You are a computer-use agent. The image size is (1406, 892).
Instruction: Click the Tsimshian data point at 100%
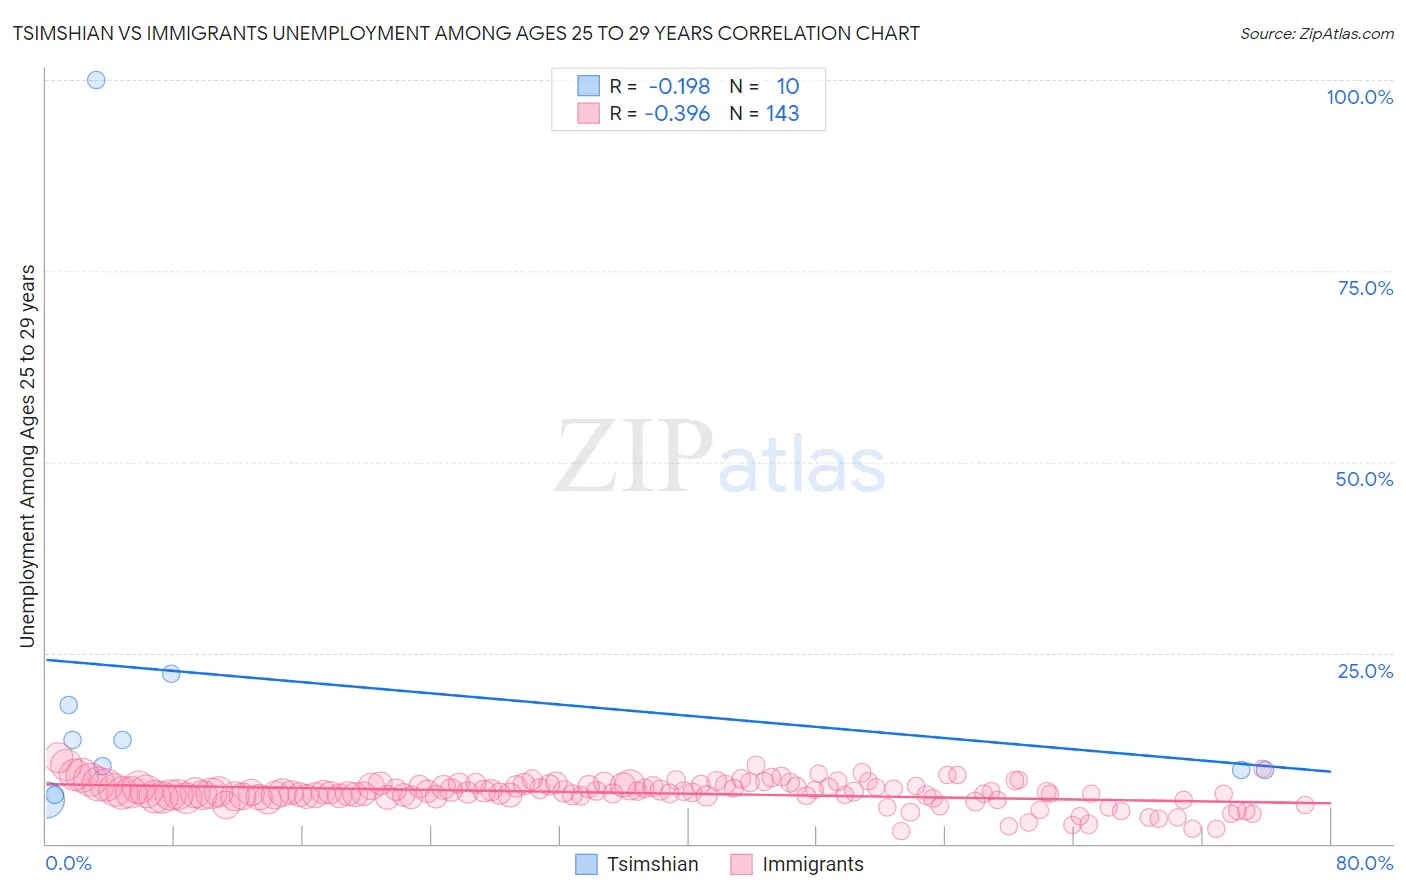point(96,80)
